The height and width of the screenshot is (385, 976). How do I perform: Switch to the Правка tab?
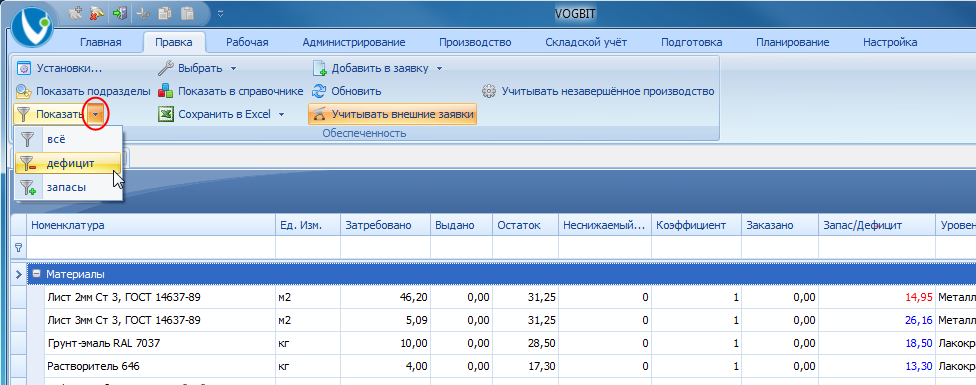174,42
